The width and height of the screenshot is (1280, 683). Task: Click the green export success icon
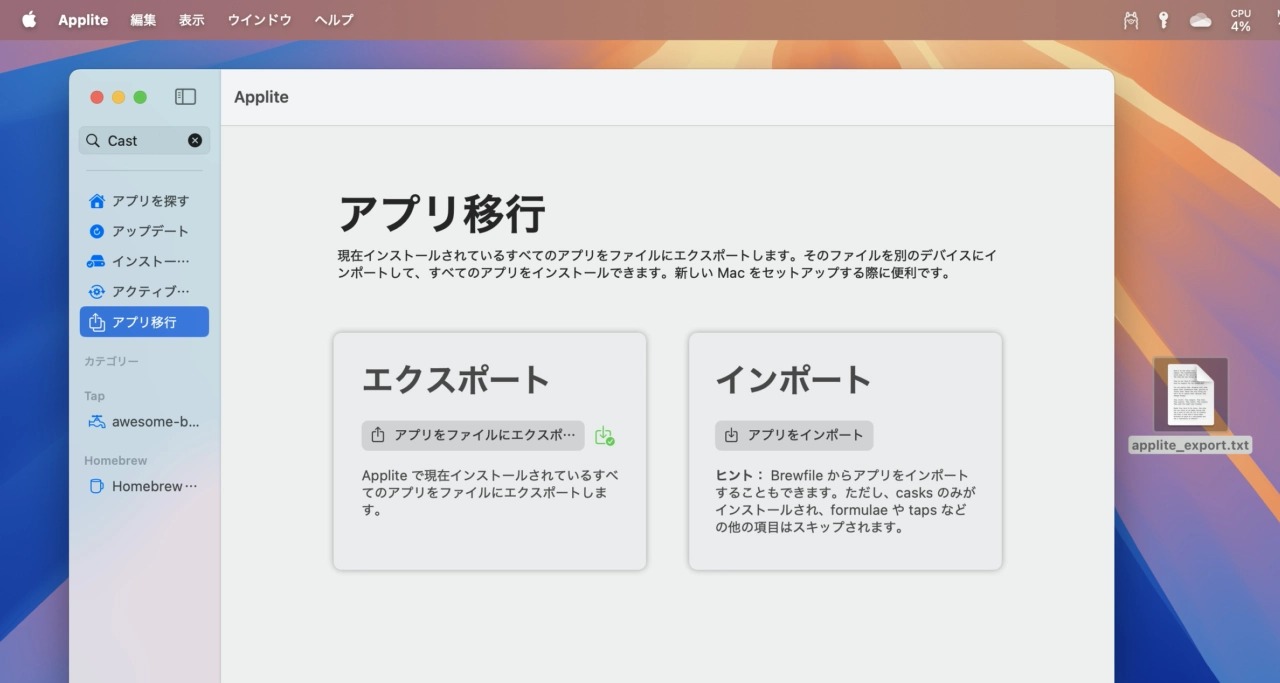click(604, 436)
